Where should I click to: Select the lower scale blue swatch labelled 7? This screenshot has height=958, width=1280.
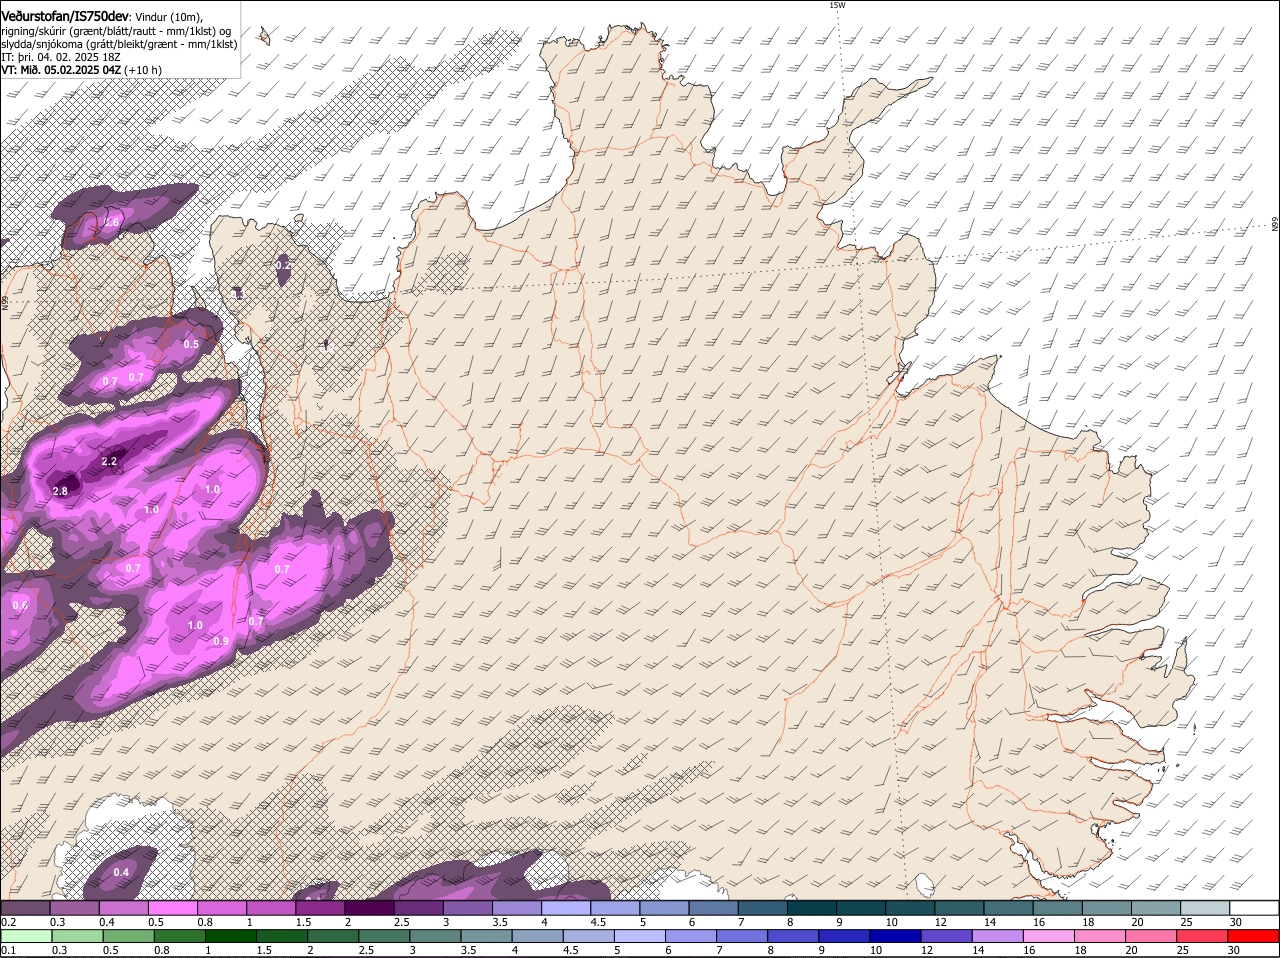click(742, 936)
